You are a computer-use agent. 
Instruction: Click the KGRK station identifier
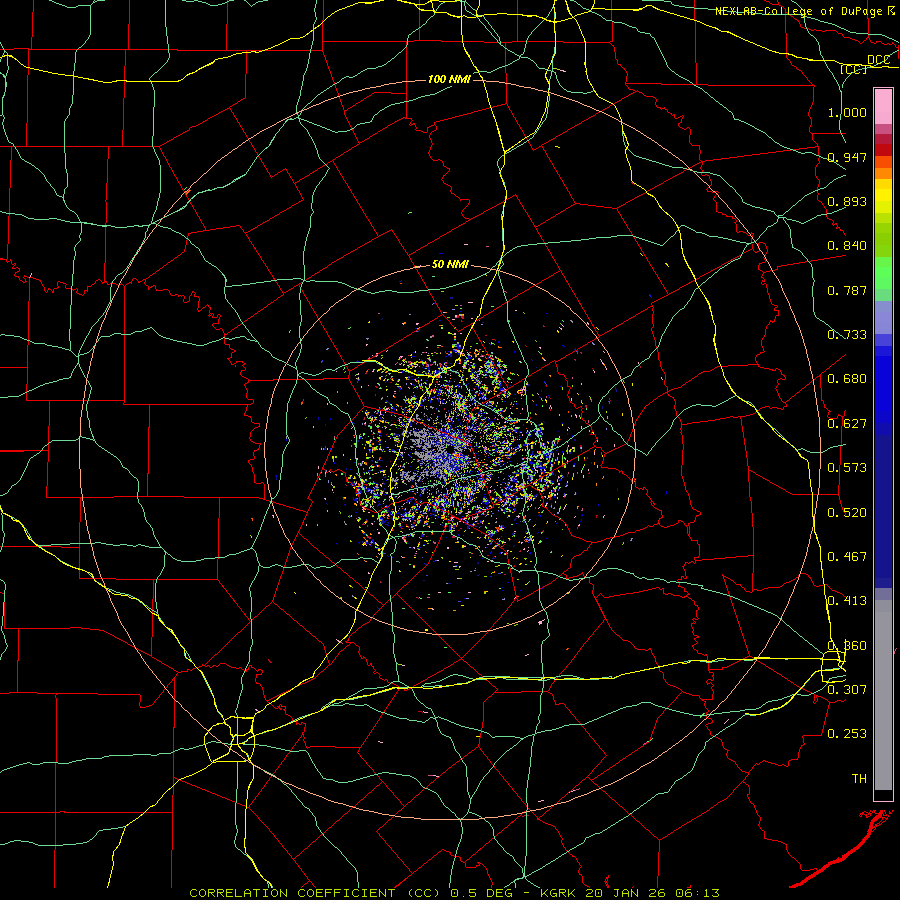tap(559, 893)
